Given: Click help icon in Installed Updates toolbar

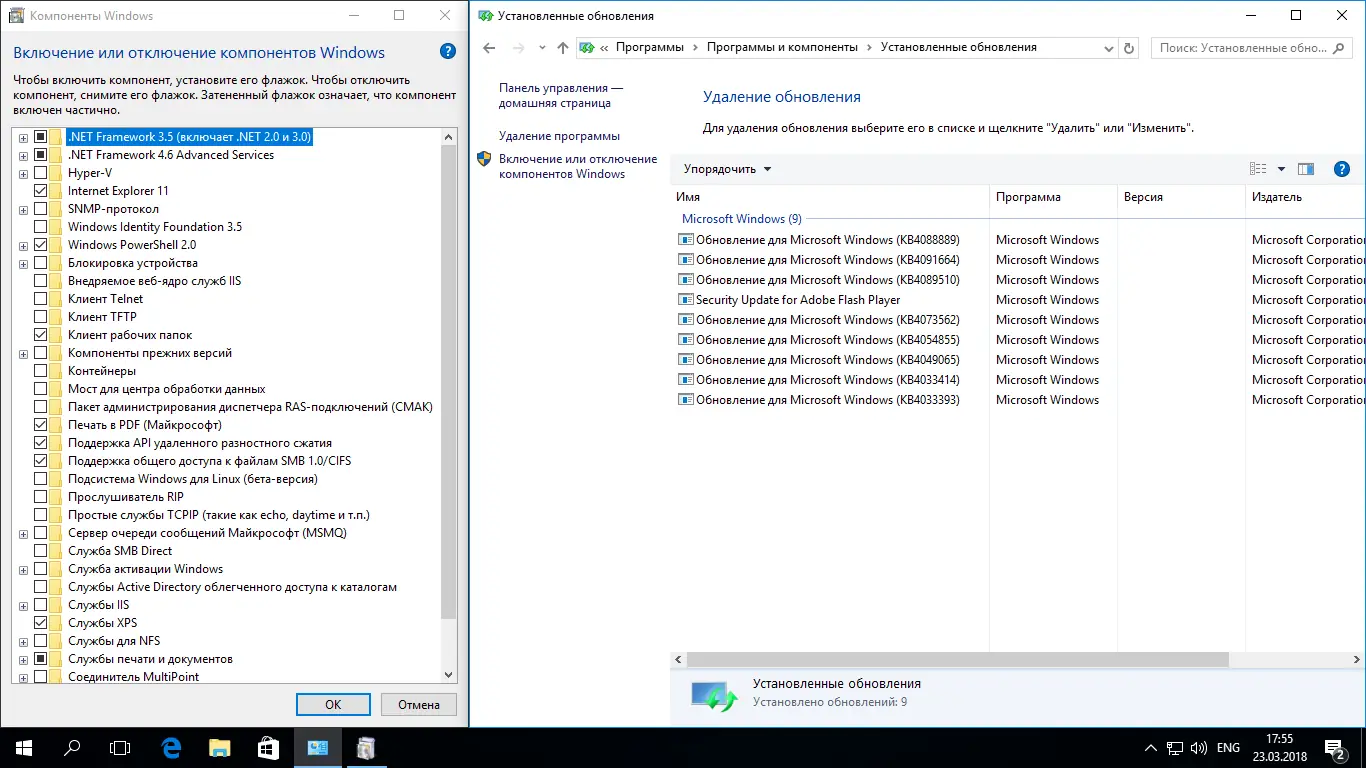Looking at the screenshot, I should click(1342, 169).
